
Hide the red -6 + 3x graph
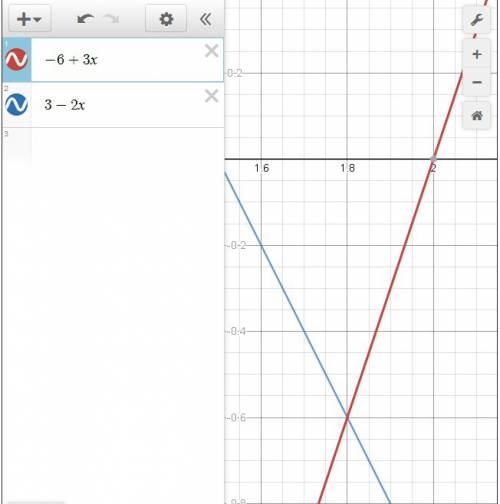pos(17,59)
